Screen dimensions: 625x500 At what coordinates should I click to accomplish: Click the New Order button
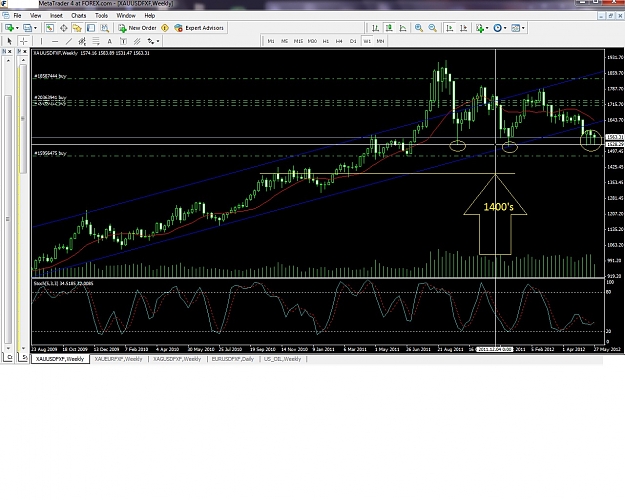(138, 28)
